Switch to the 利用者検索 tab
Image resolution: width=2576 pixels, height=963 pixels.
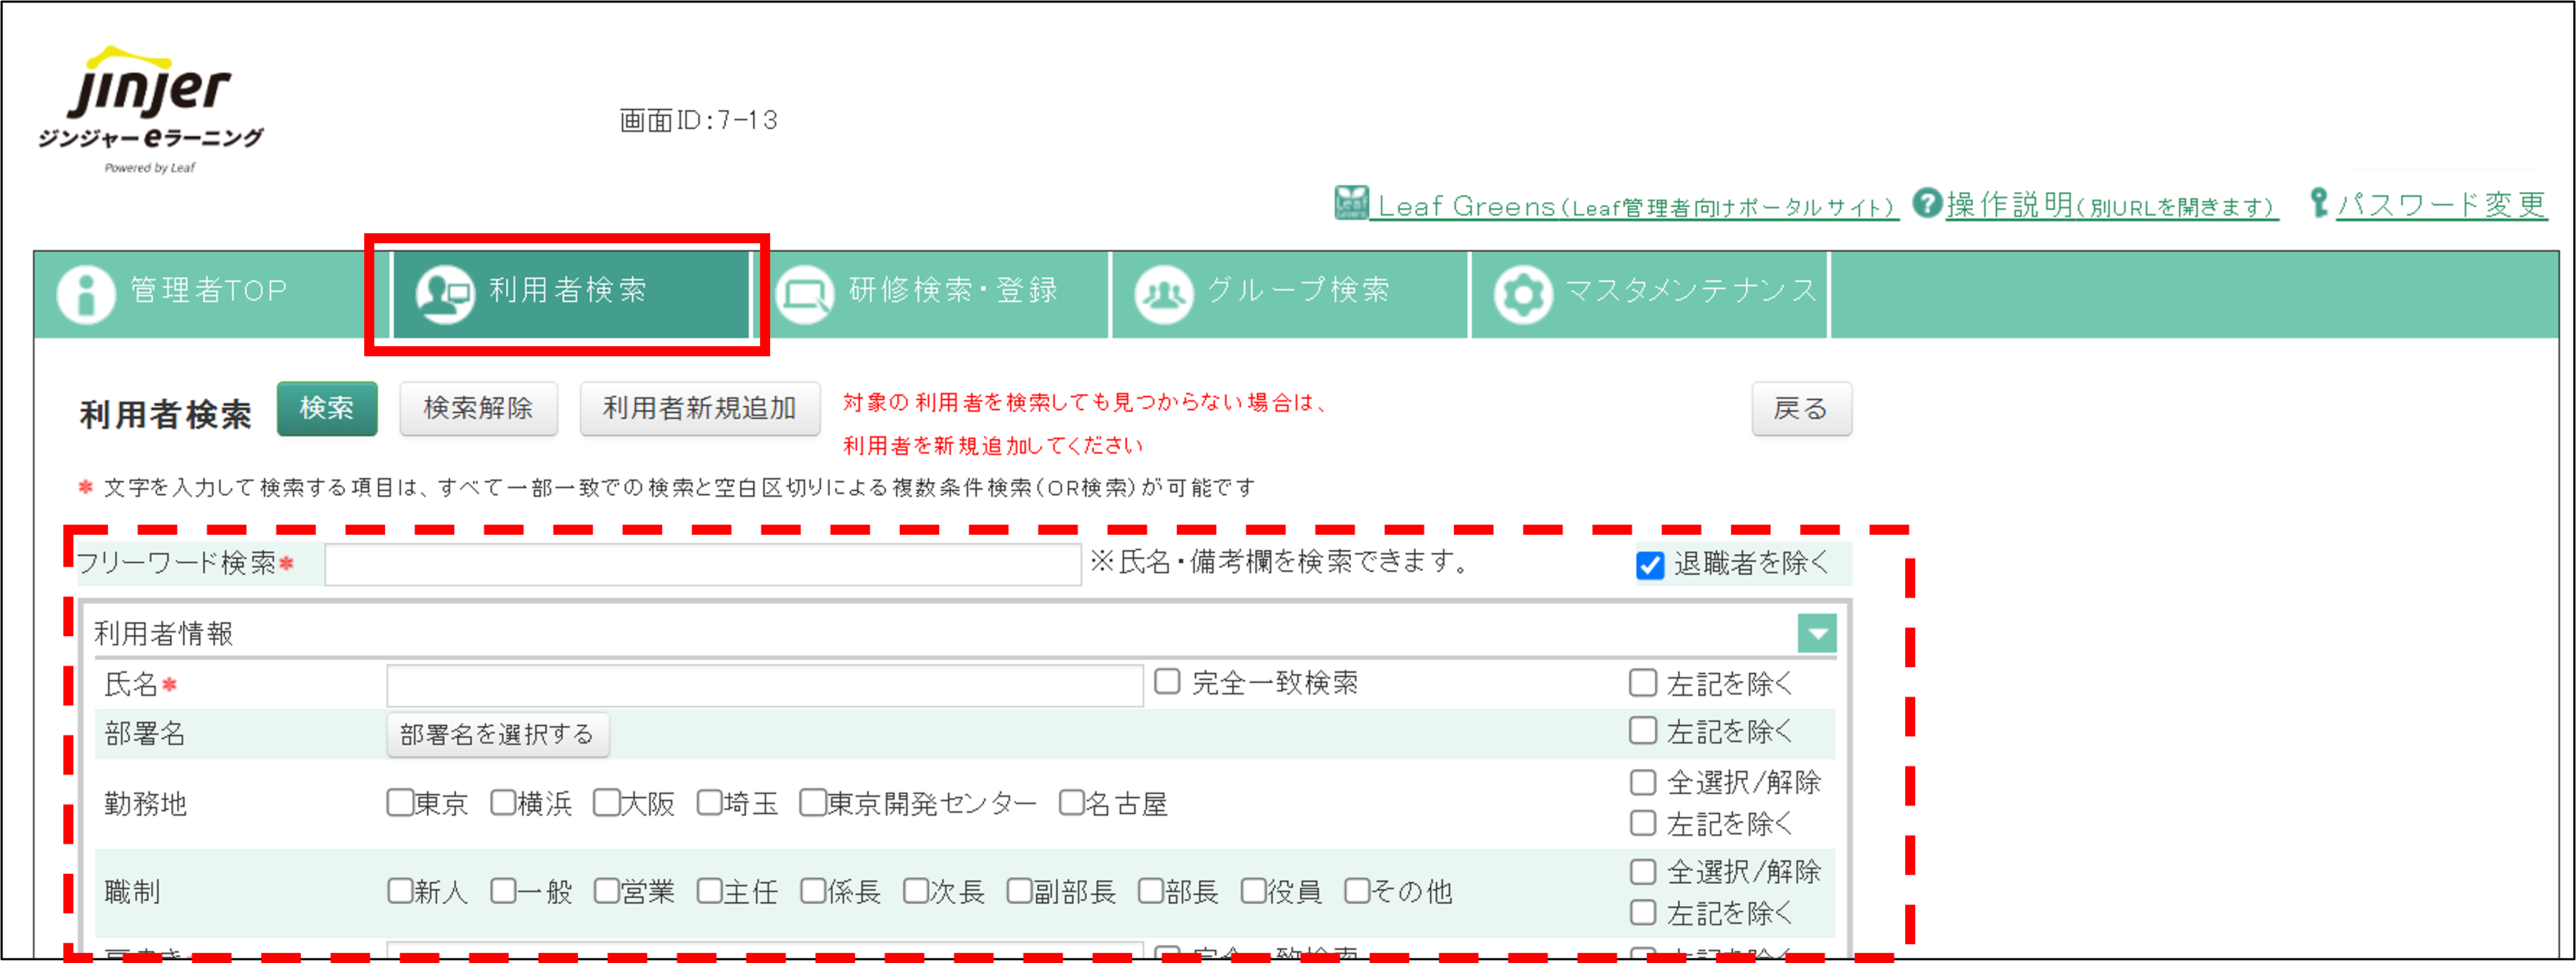click(570, 294)
